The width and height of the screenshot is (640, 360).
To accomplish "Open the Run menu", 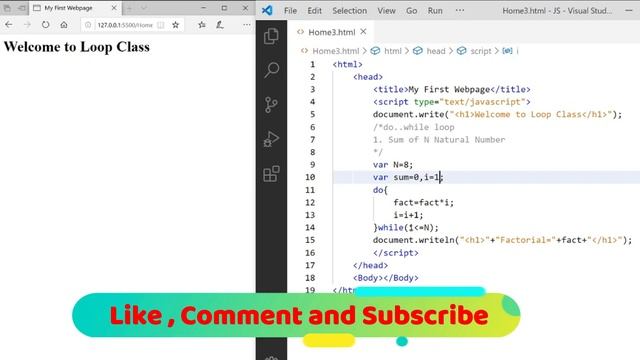I will tap(435, 11).
